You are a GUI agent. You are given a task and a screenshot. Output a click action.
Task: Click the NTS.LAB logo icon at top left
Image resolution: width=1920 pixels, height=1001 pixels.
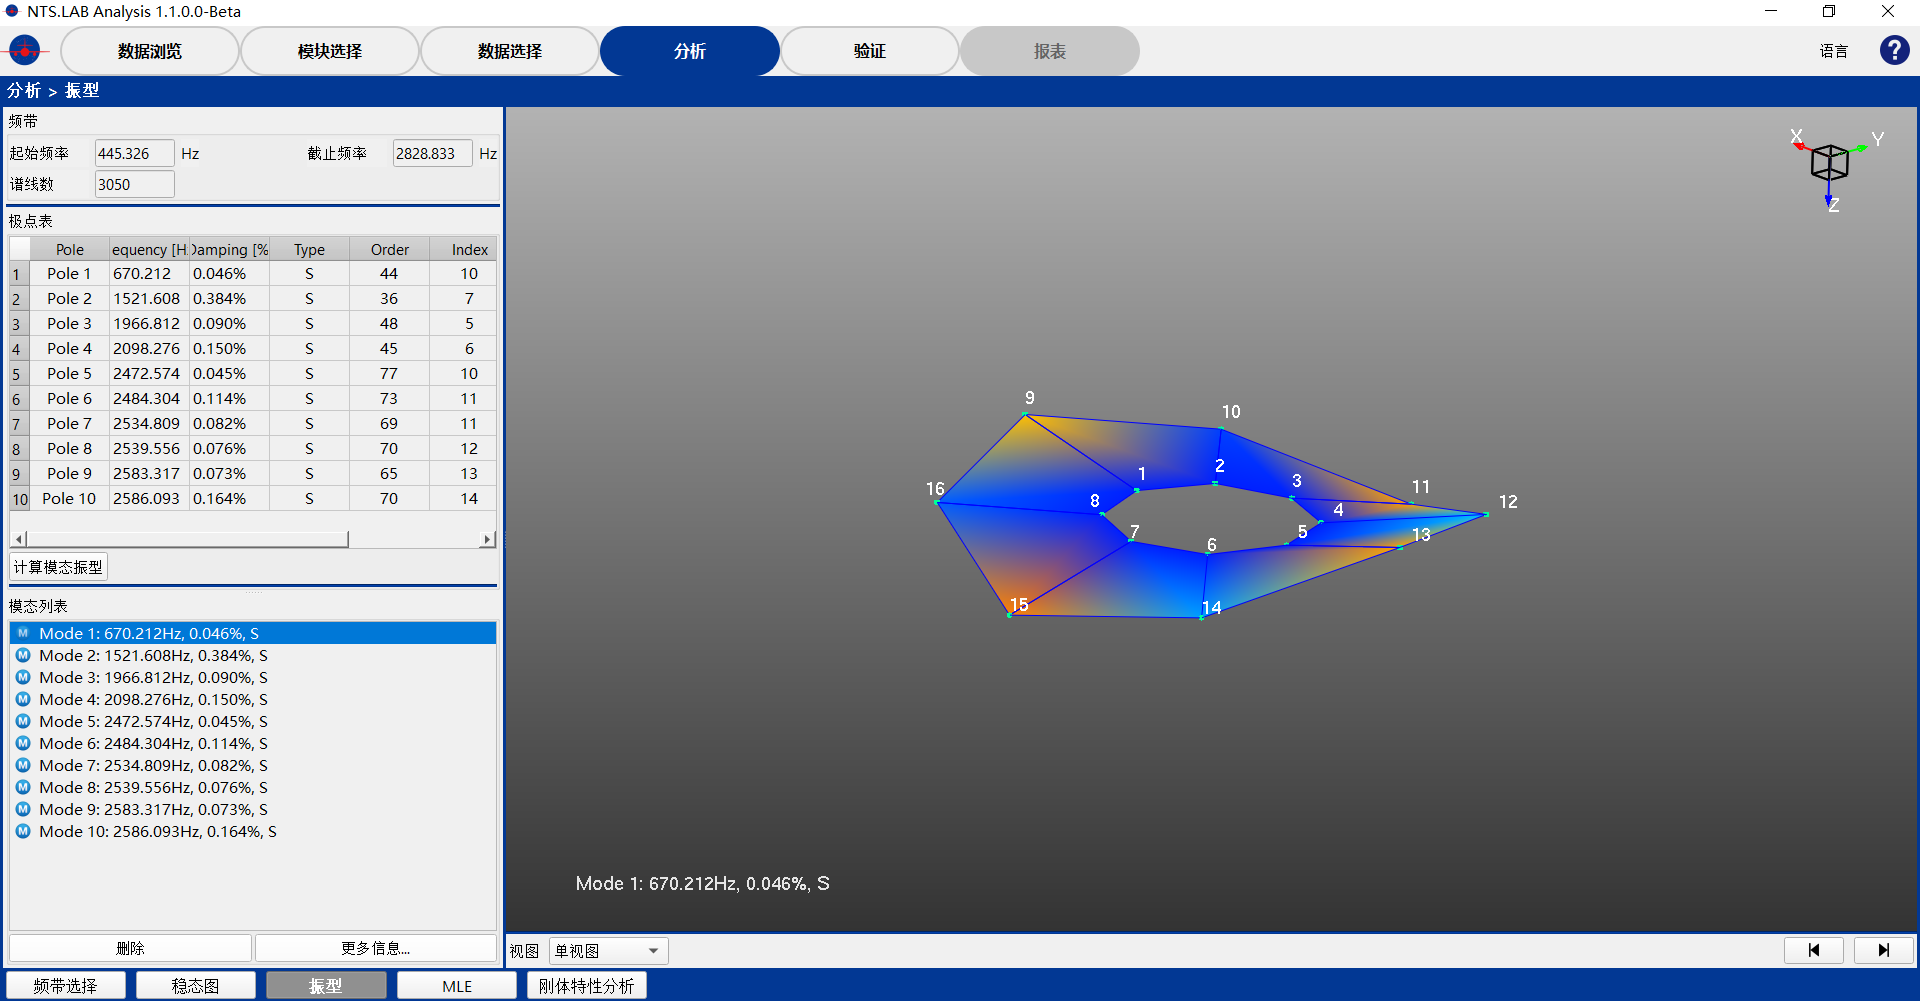click(24, 50)
